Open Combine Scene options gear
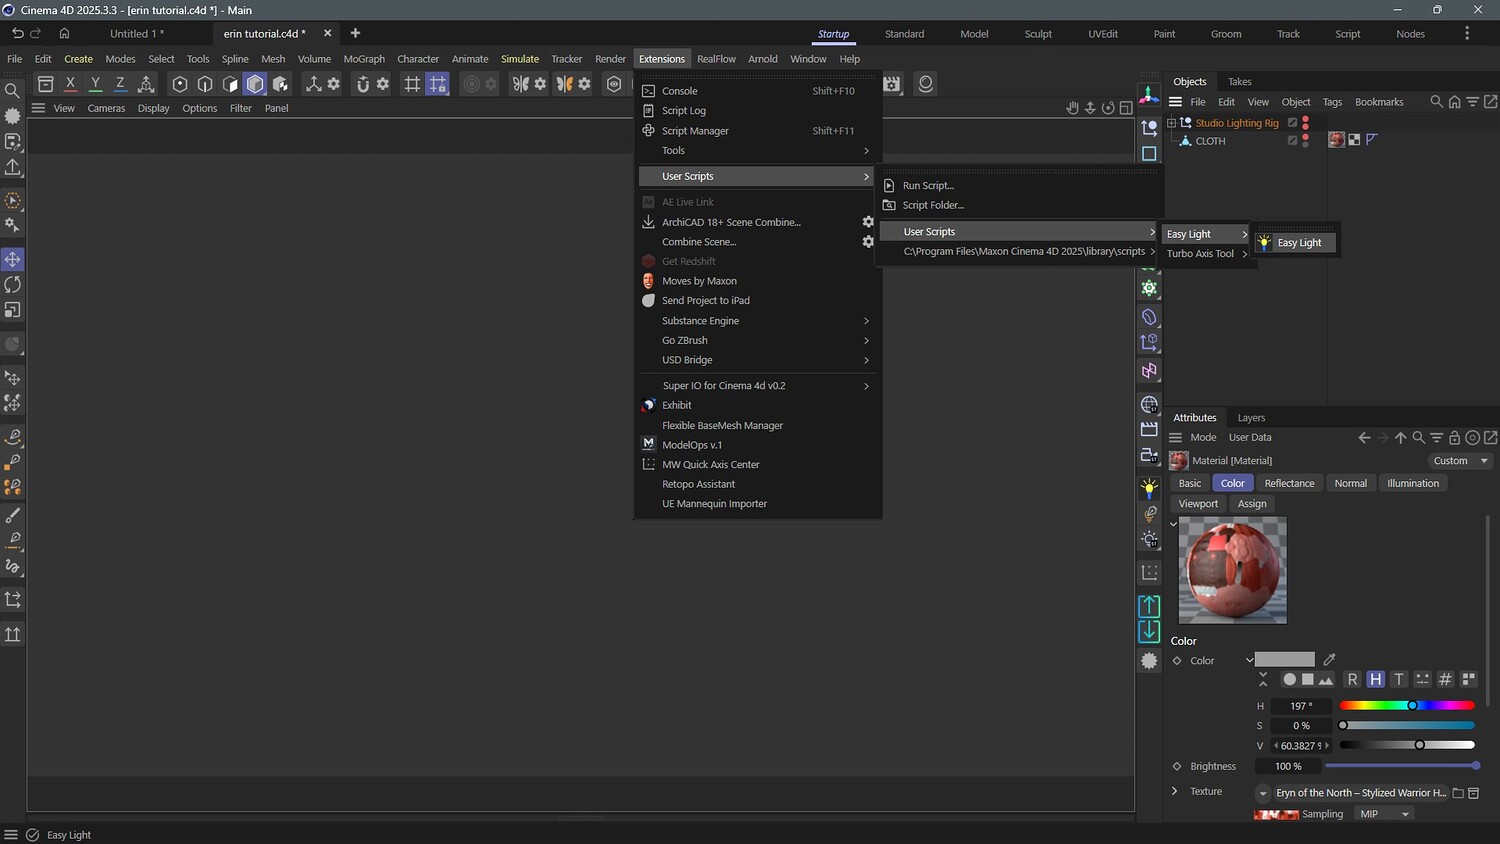Screen dimensions: 1500x844 pyautogui.click(x=868, y=242)
